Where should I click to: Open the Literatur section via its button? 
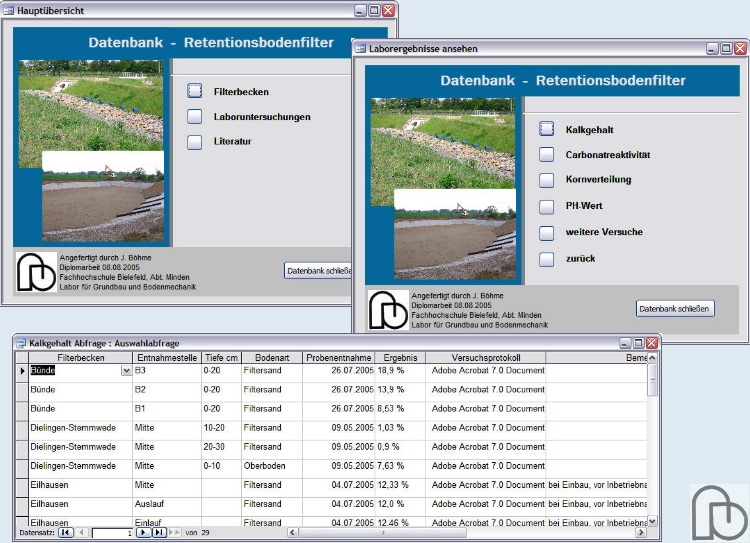click(195, 142)
